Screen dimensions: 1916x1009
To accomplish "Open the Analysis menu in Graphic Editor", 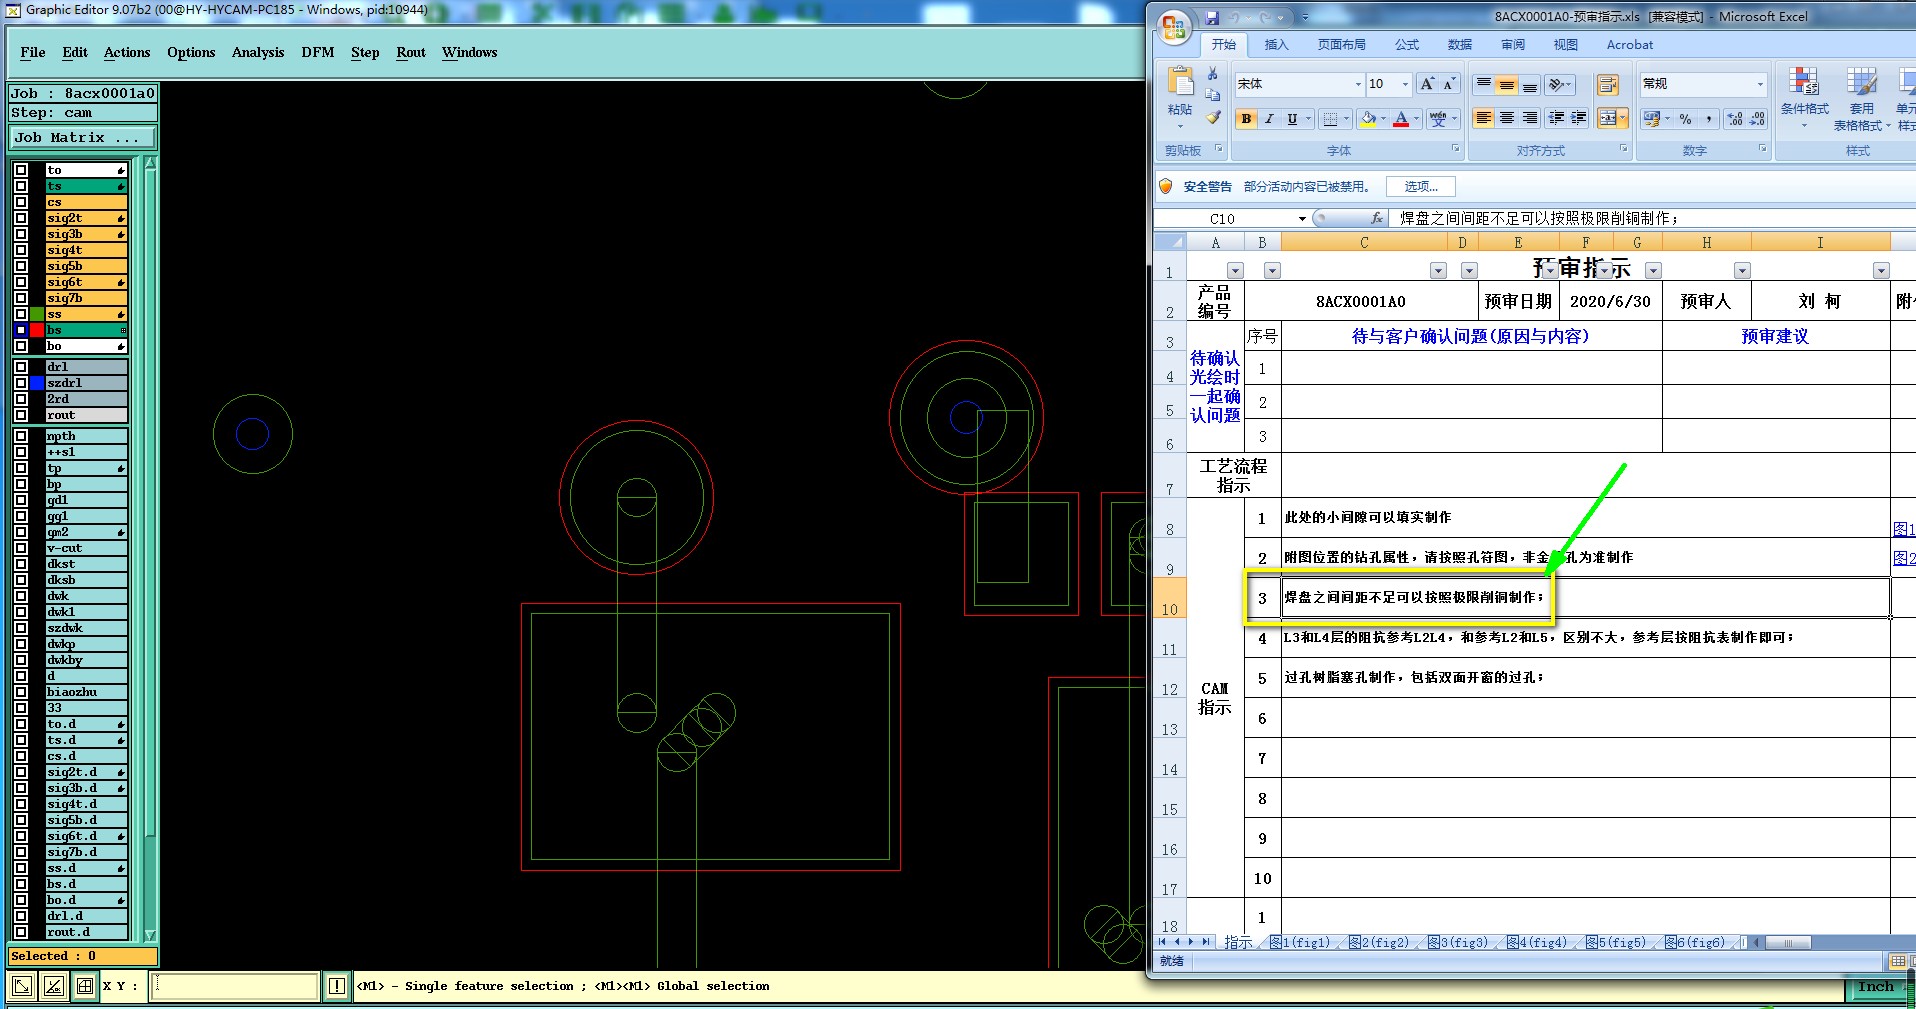I will click(x=258, y=52).
